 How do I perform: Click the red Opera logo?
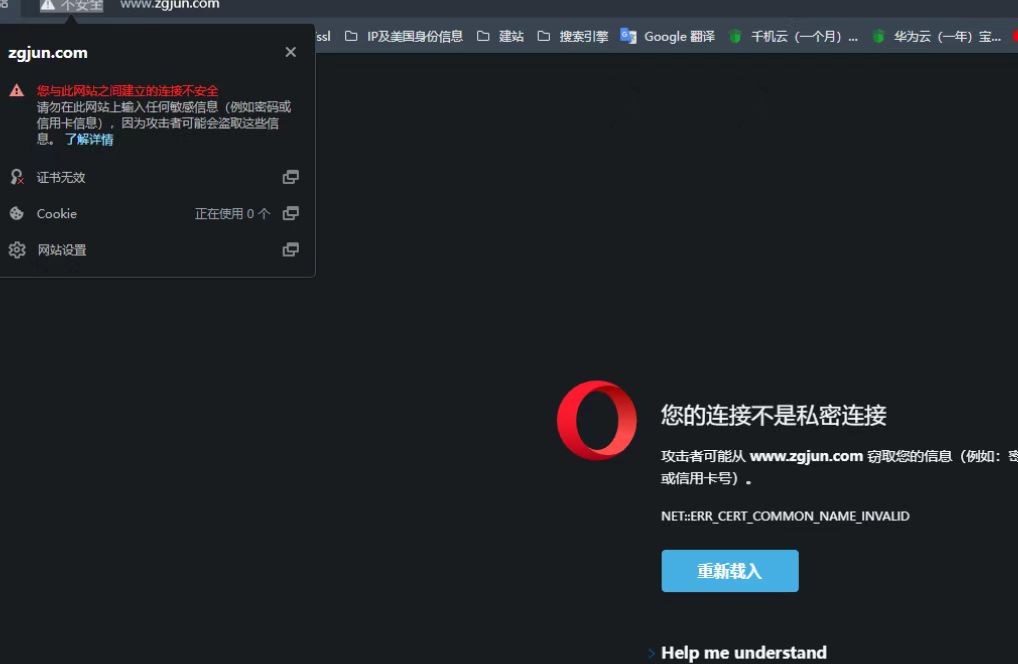click(x=597, y=420)
